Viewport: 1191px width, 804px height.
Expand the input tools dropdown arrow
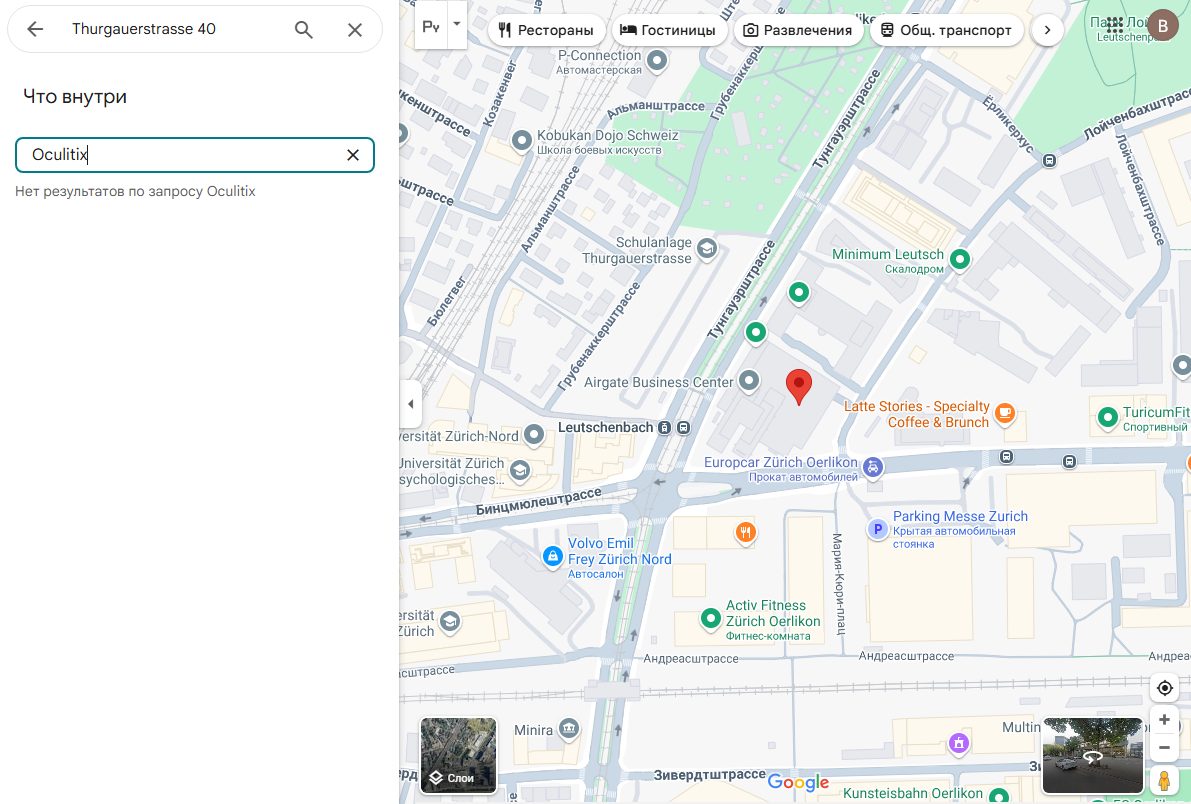456,24
